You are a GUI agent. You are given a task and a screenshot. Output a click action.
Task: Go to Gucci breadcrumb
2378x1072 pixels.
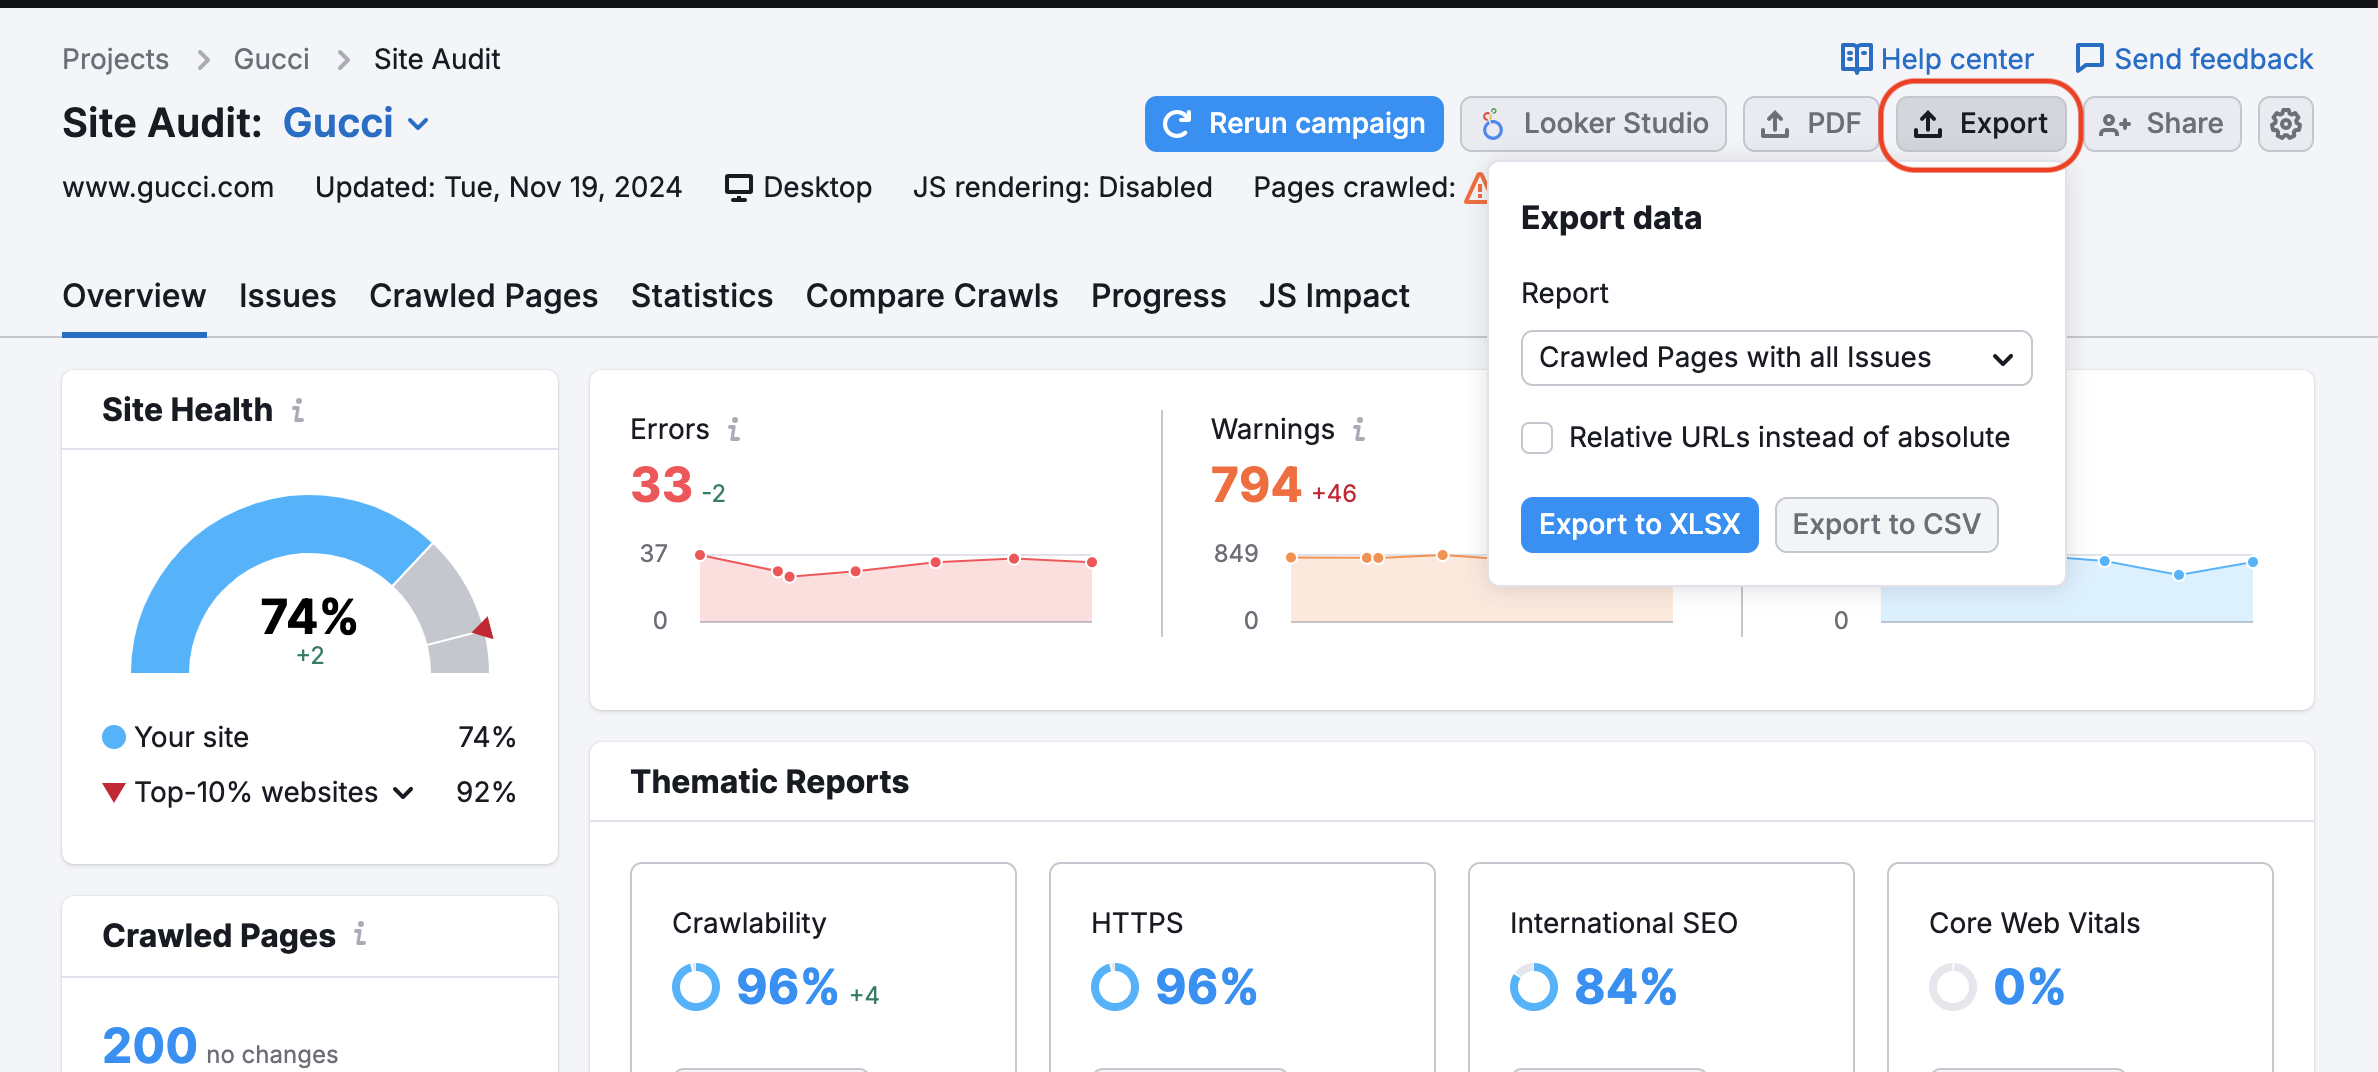(x=271, y=59)
